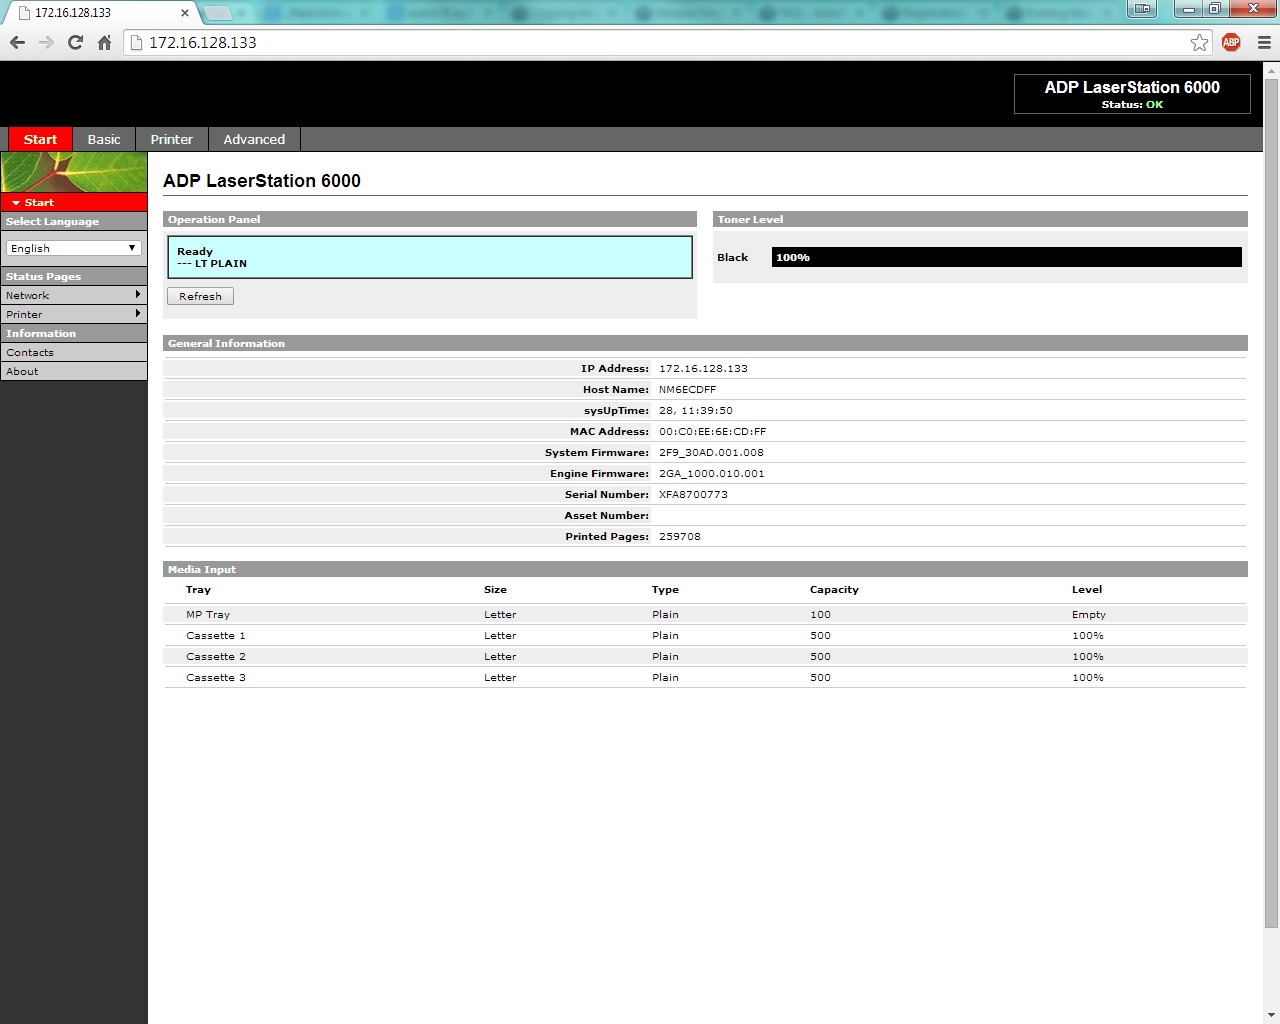Expand the Printer status pages submenu in sidebar
Viewport: 1280px width, 1024px height.
pos(74,314)
